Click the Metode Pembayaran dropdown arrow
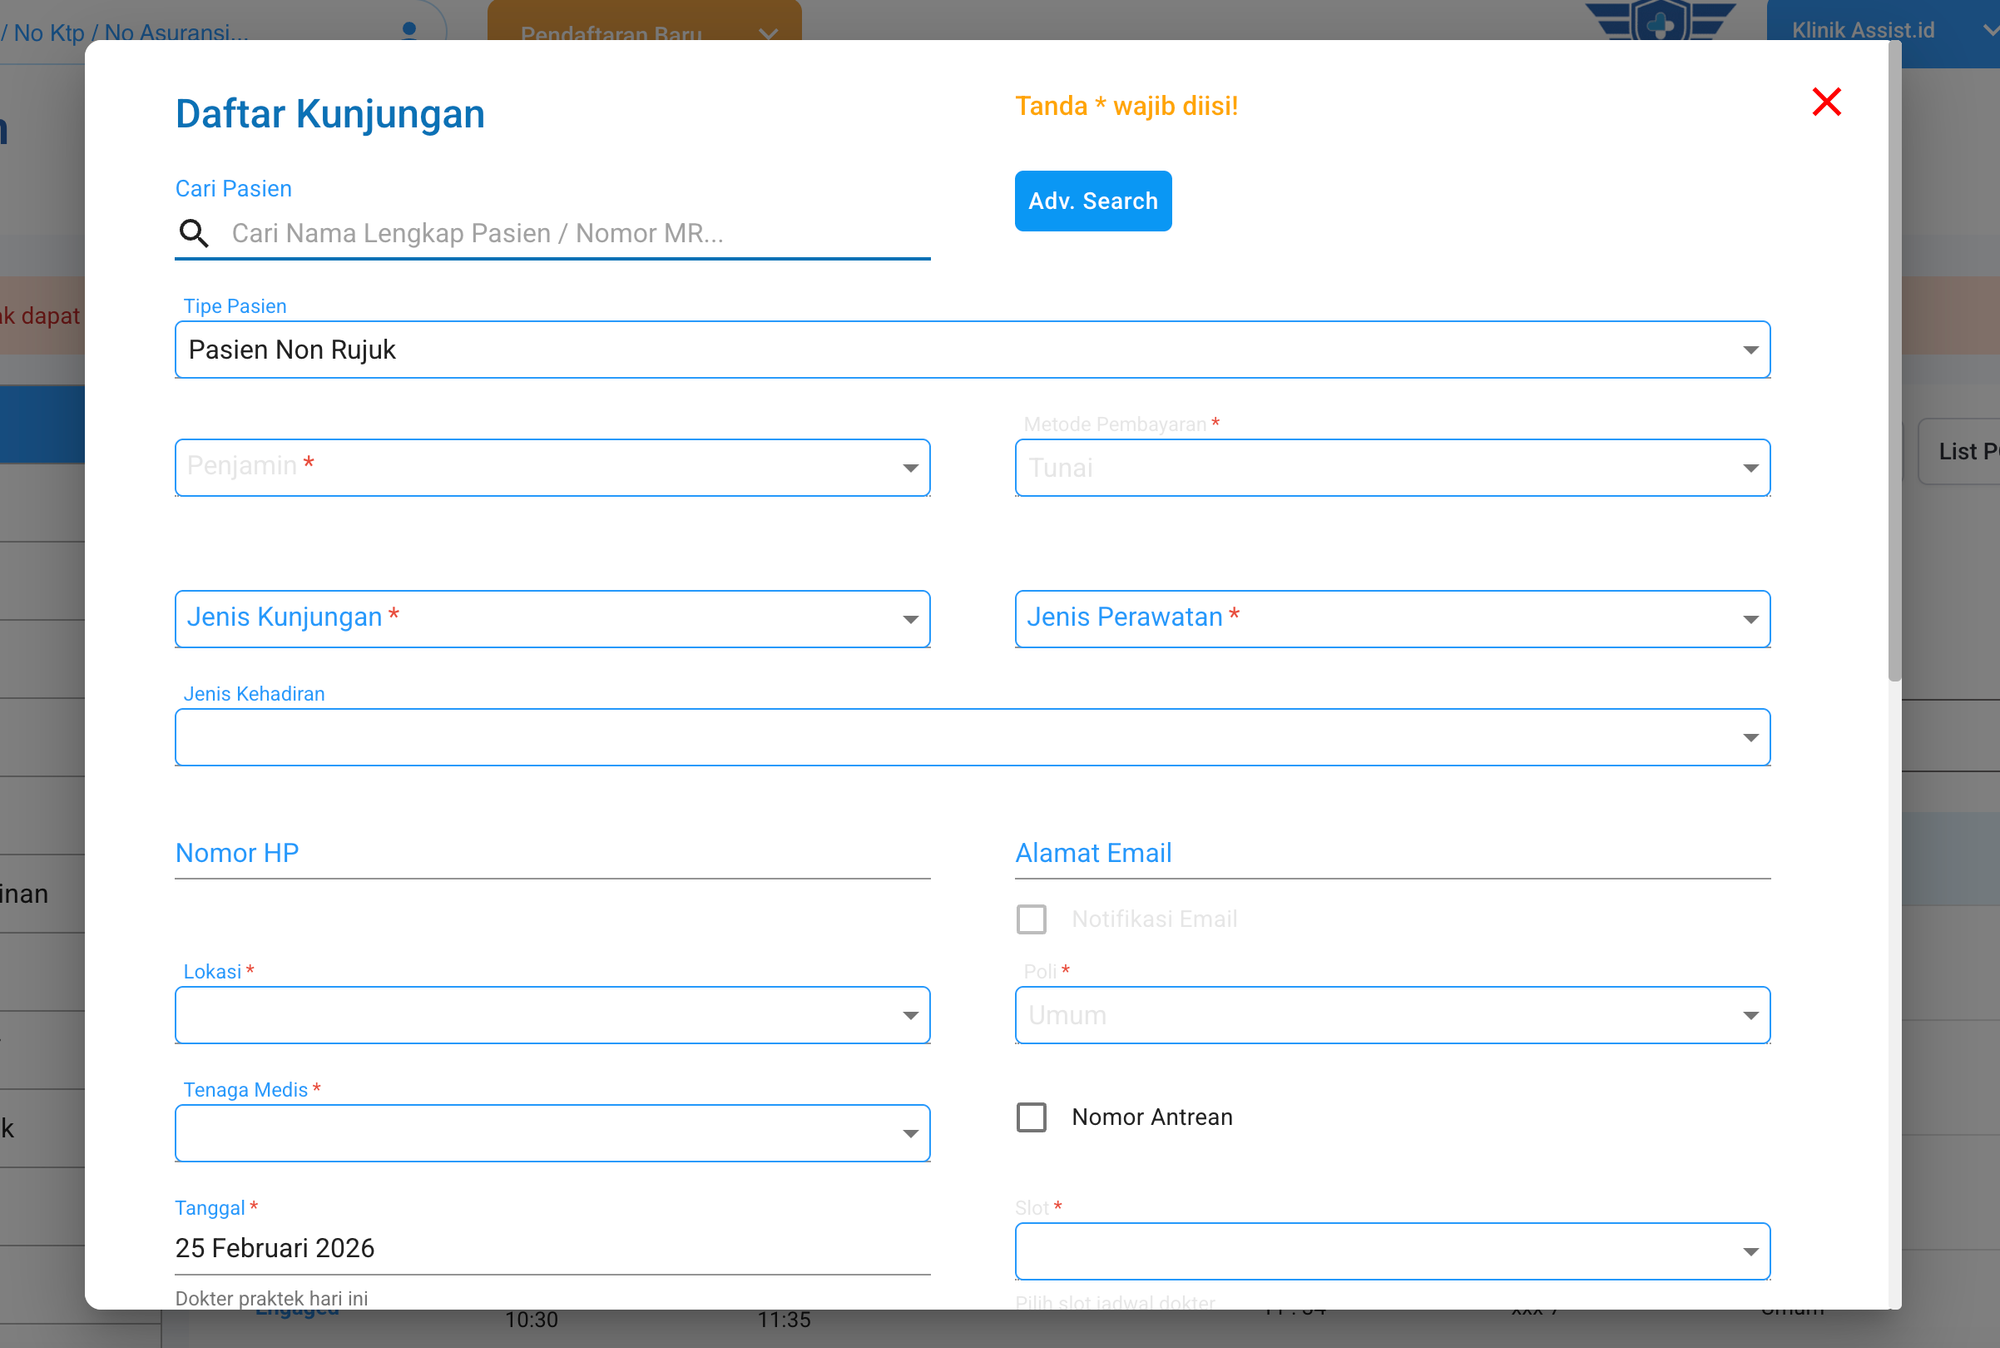This screenshot has width=2000, height=1348. 1750,468
